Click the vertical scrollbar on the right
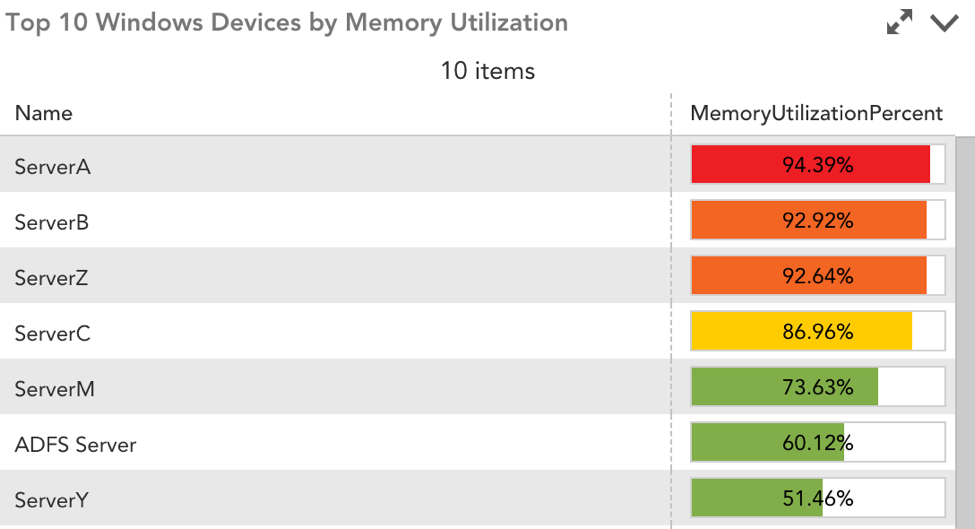Screen dimensions: 975x529 tap(965, 333)
